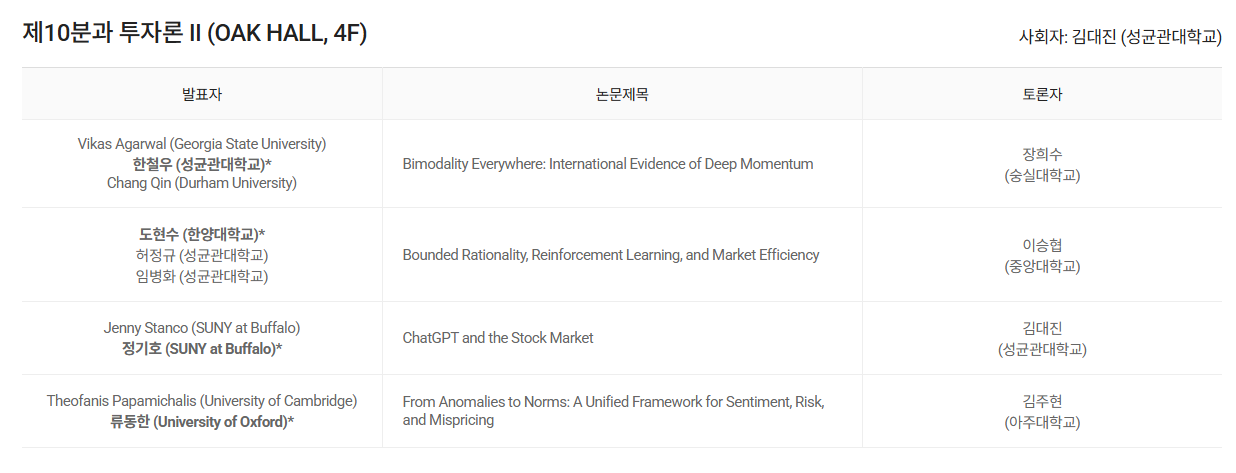This screenshot has height=473, width=1236.
Task: Open the From Anomalies to Norms paper
Action: point(613,410)
